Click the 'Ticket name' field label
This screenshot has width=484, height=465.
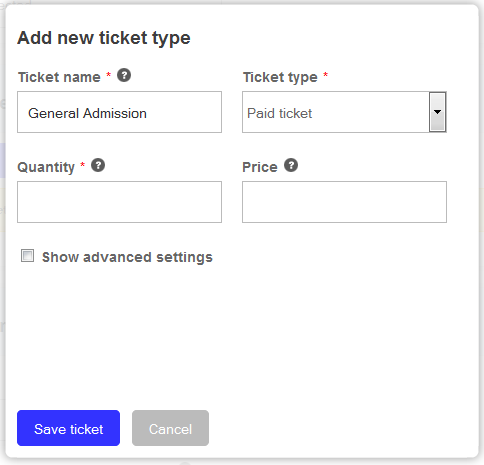[x=59, y=77]
